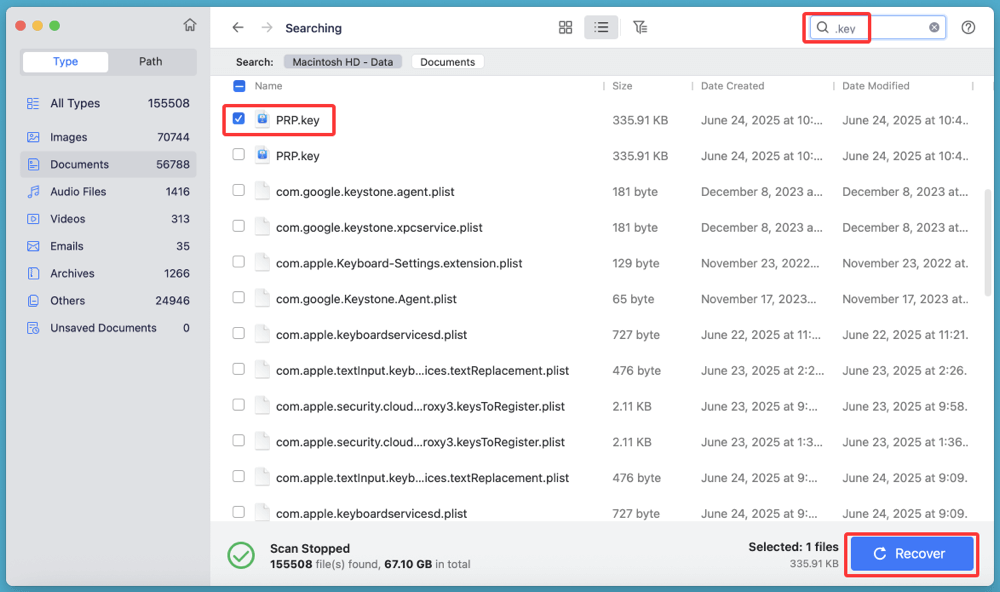Viewport: 1000px width, 592px height.
Task: Open the Images category
Action: click(x=67, y=136)
